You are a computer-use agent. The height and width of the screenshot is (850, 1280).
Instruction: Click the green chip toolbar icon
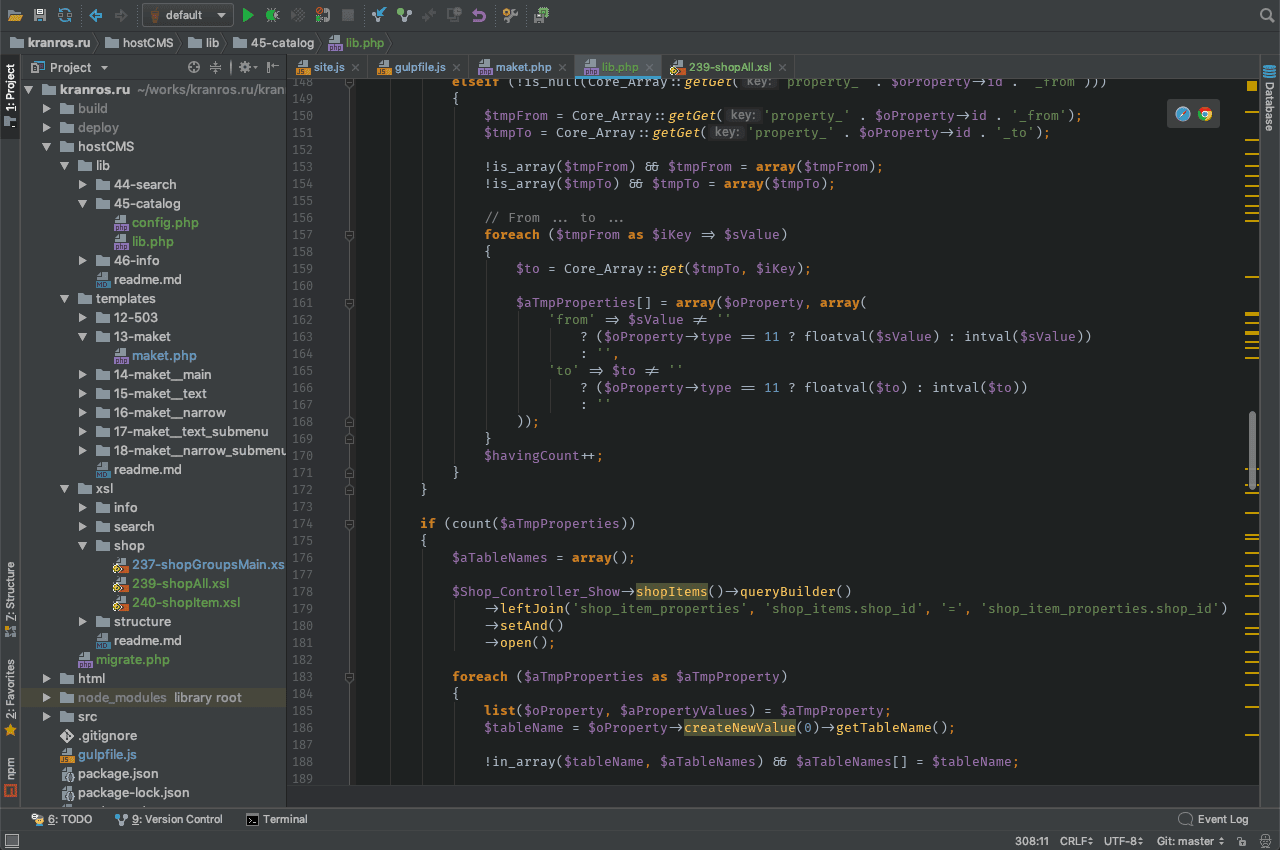541,15
